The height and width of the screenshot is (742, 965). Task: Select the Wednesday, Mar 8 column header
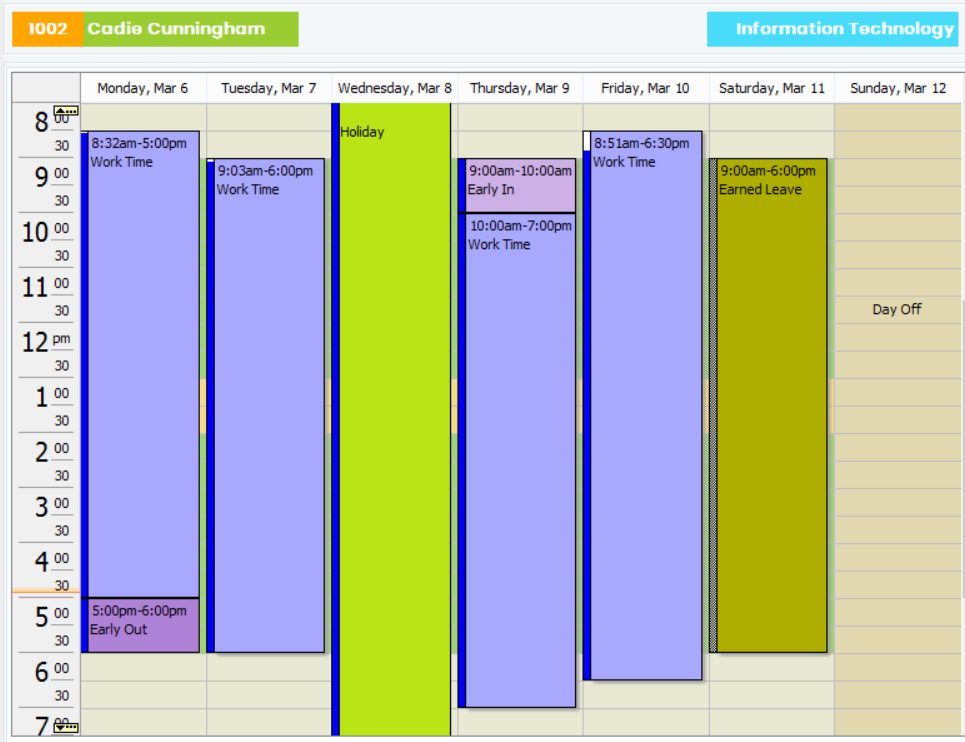[394, 88]
